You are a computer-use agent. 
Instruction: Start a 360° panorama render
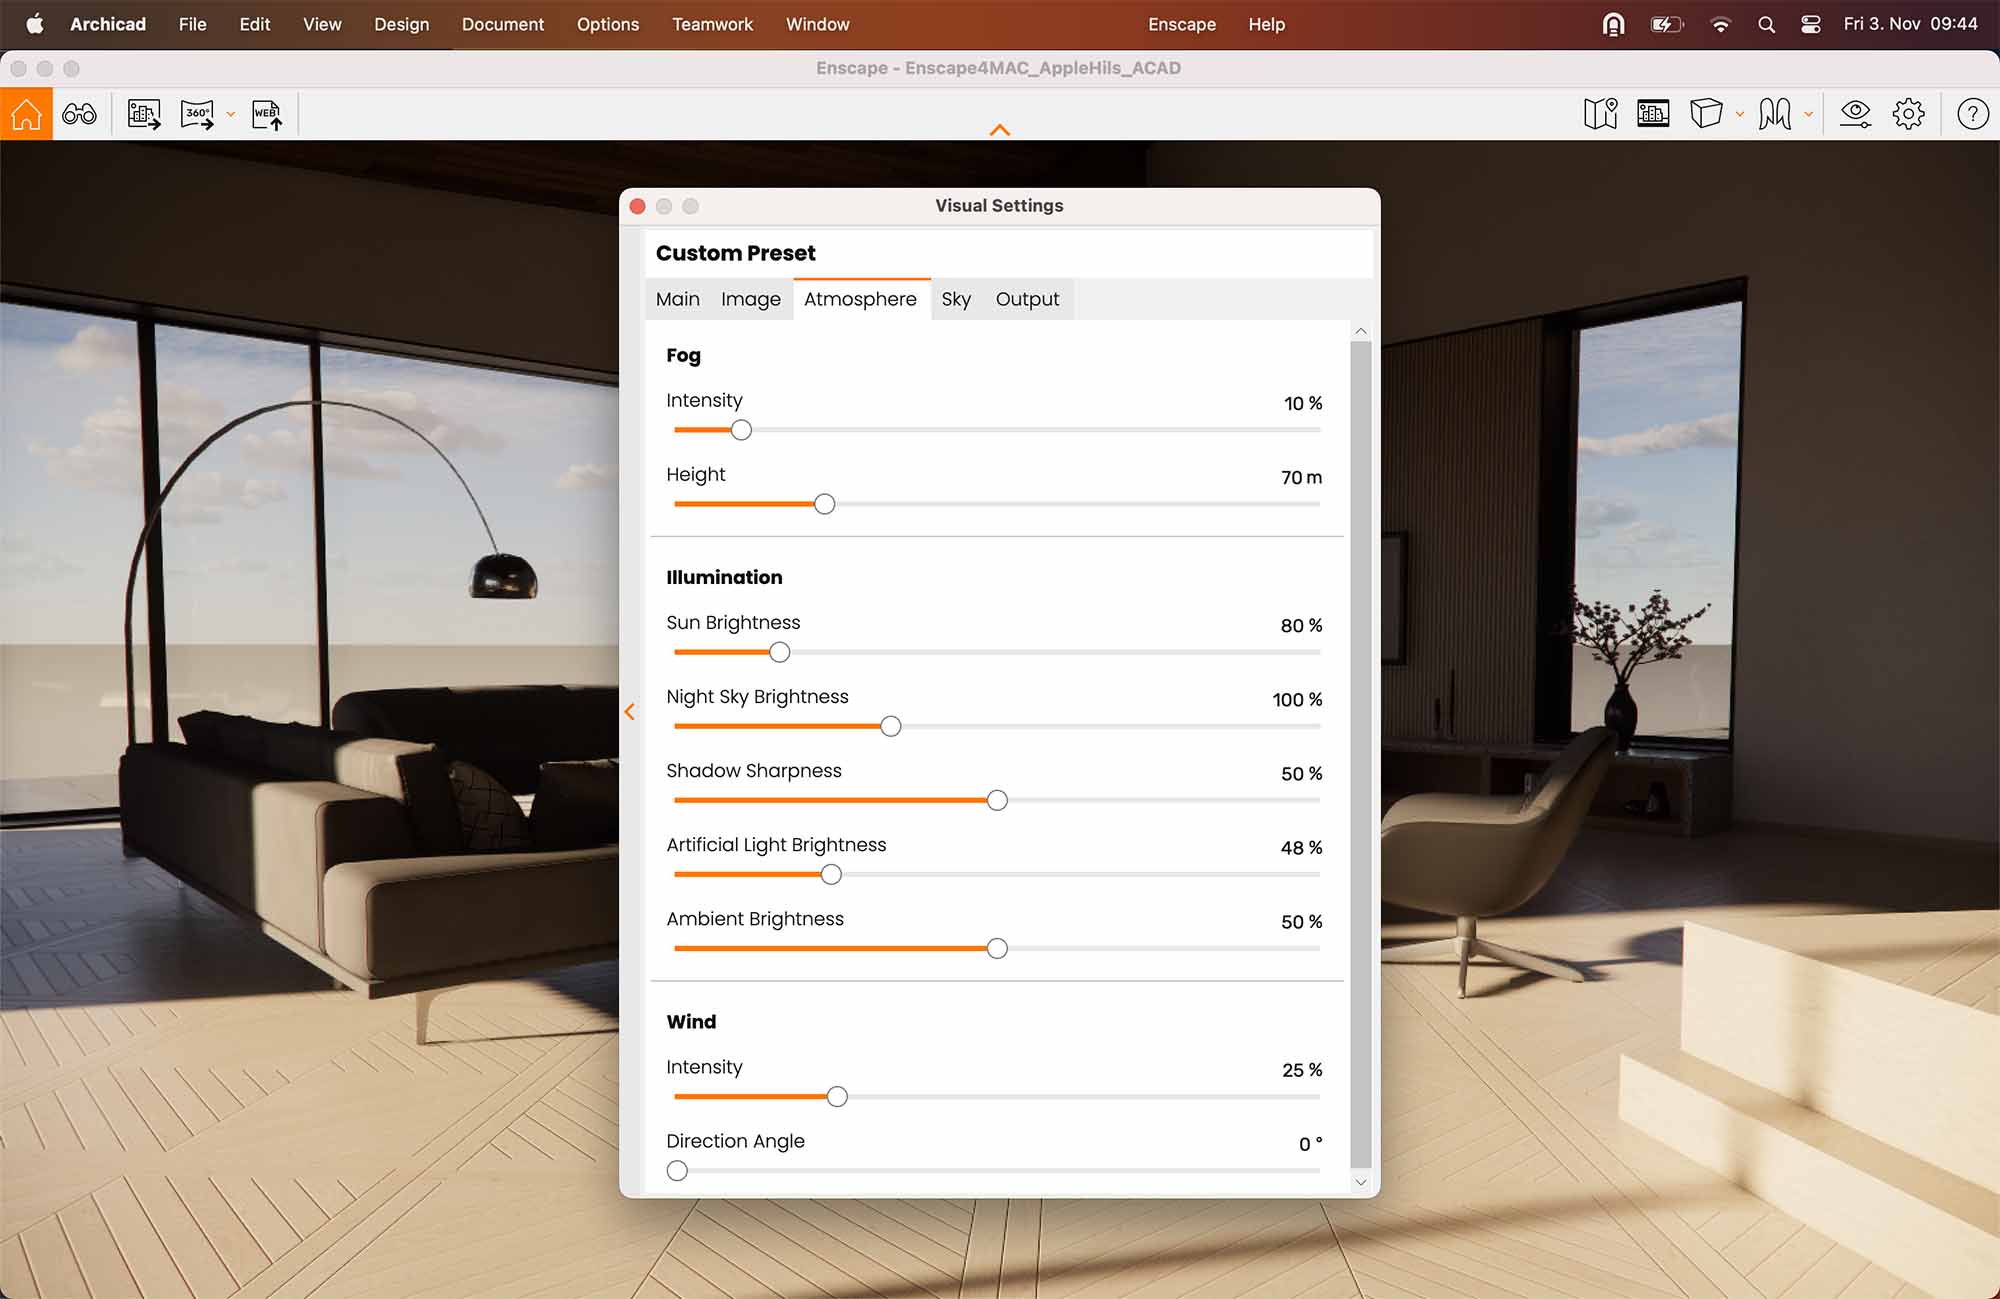(197, 114)
